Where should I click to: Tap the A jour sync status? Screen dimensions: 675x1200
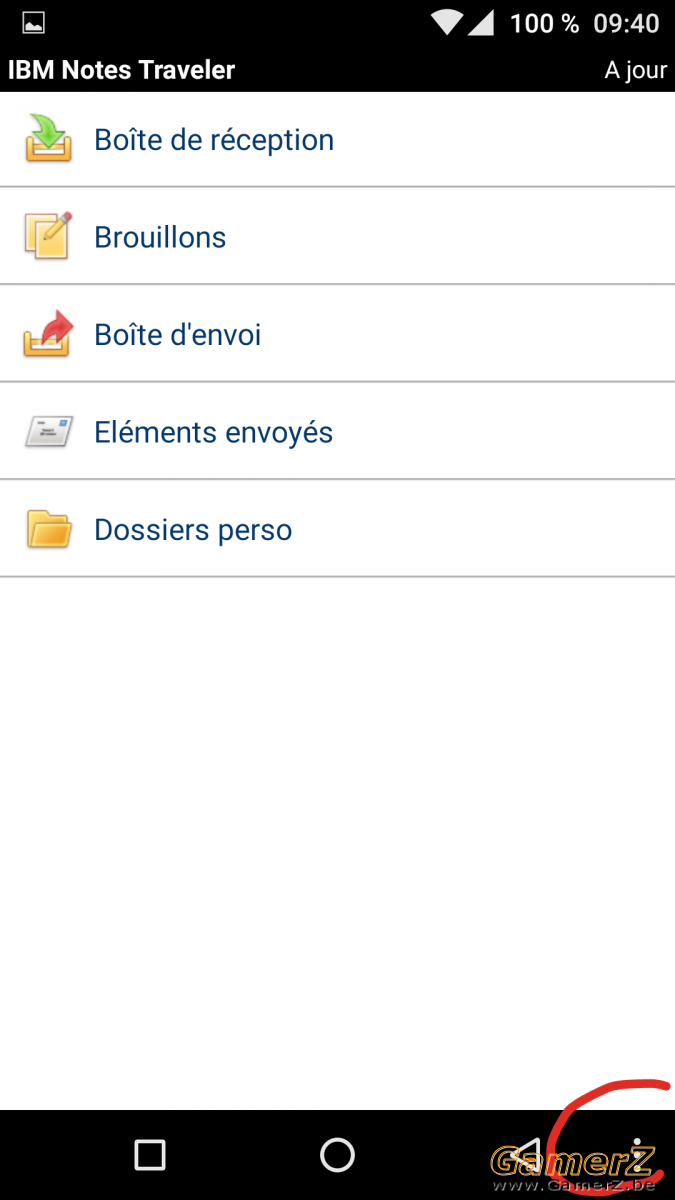click(x=635, y=71)
